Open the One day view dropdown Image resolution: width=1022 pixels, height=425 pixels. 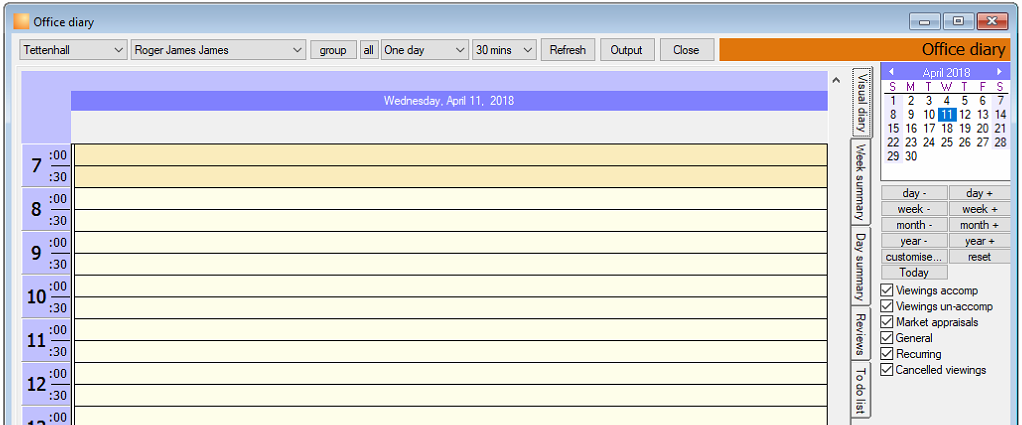coord(424,50)
